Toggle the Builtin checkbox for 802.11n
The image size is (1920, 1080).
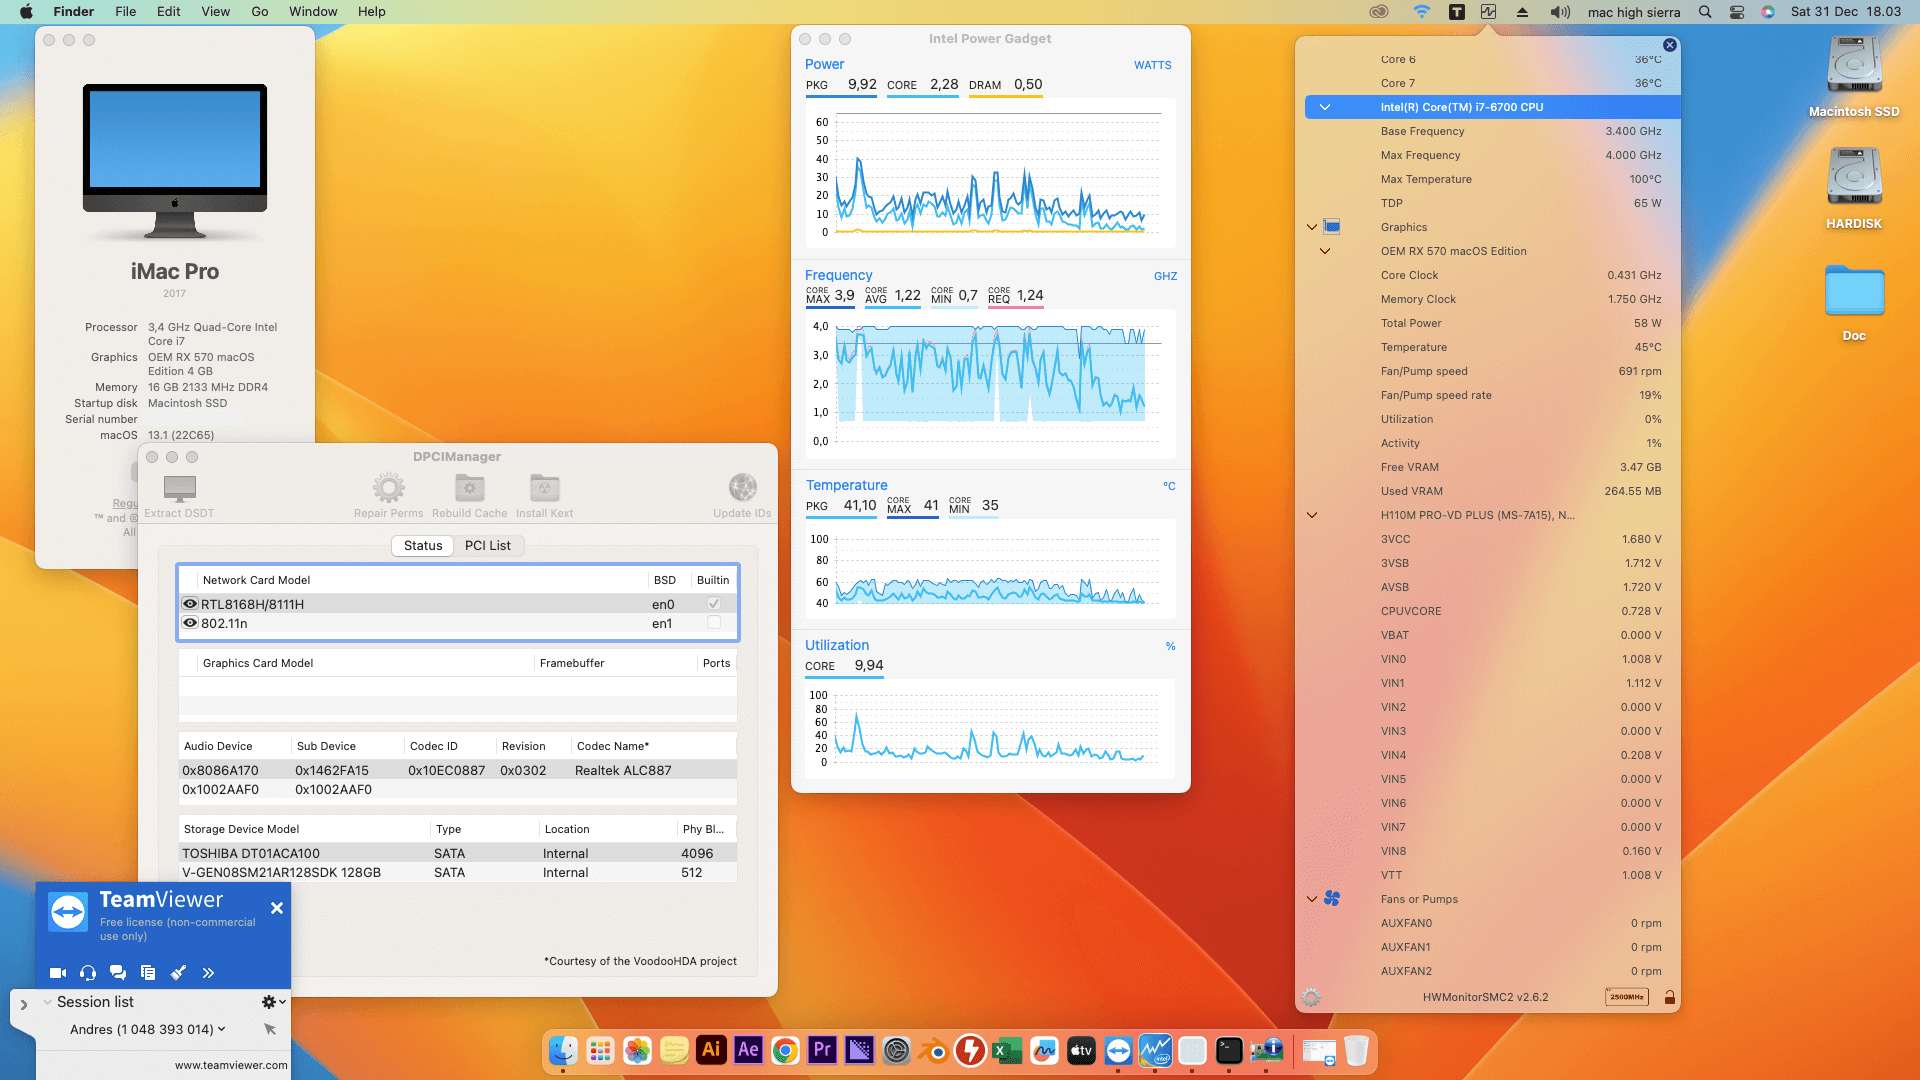pyautogui.click(x=714, y=623)
